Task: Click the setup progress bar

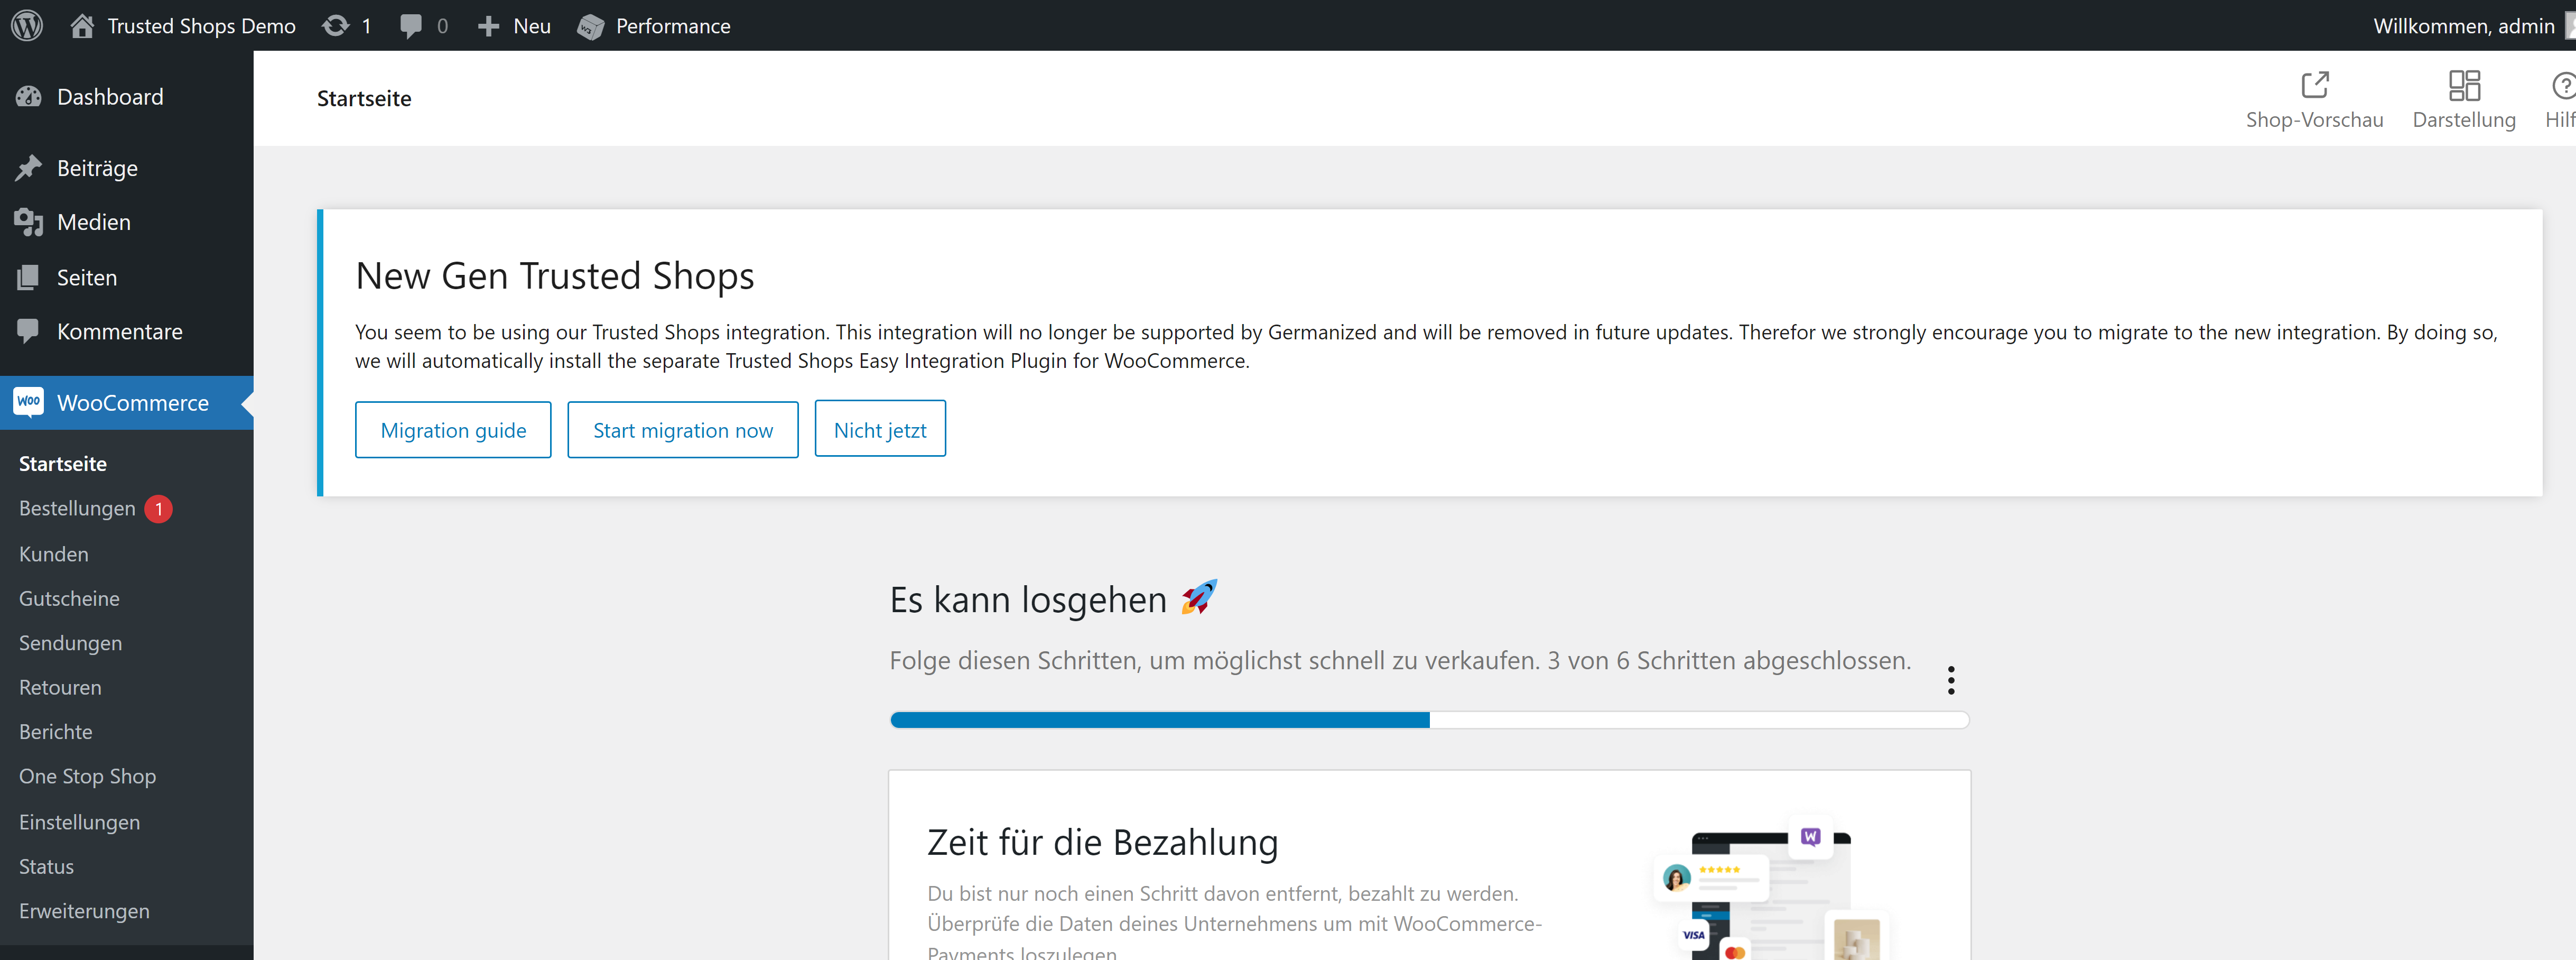Action: point(1429,720)
